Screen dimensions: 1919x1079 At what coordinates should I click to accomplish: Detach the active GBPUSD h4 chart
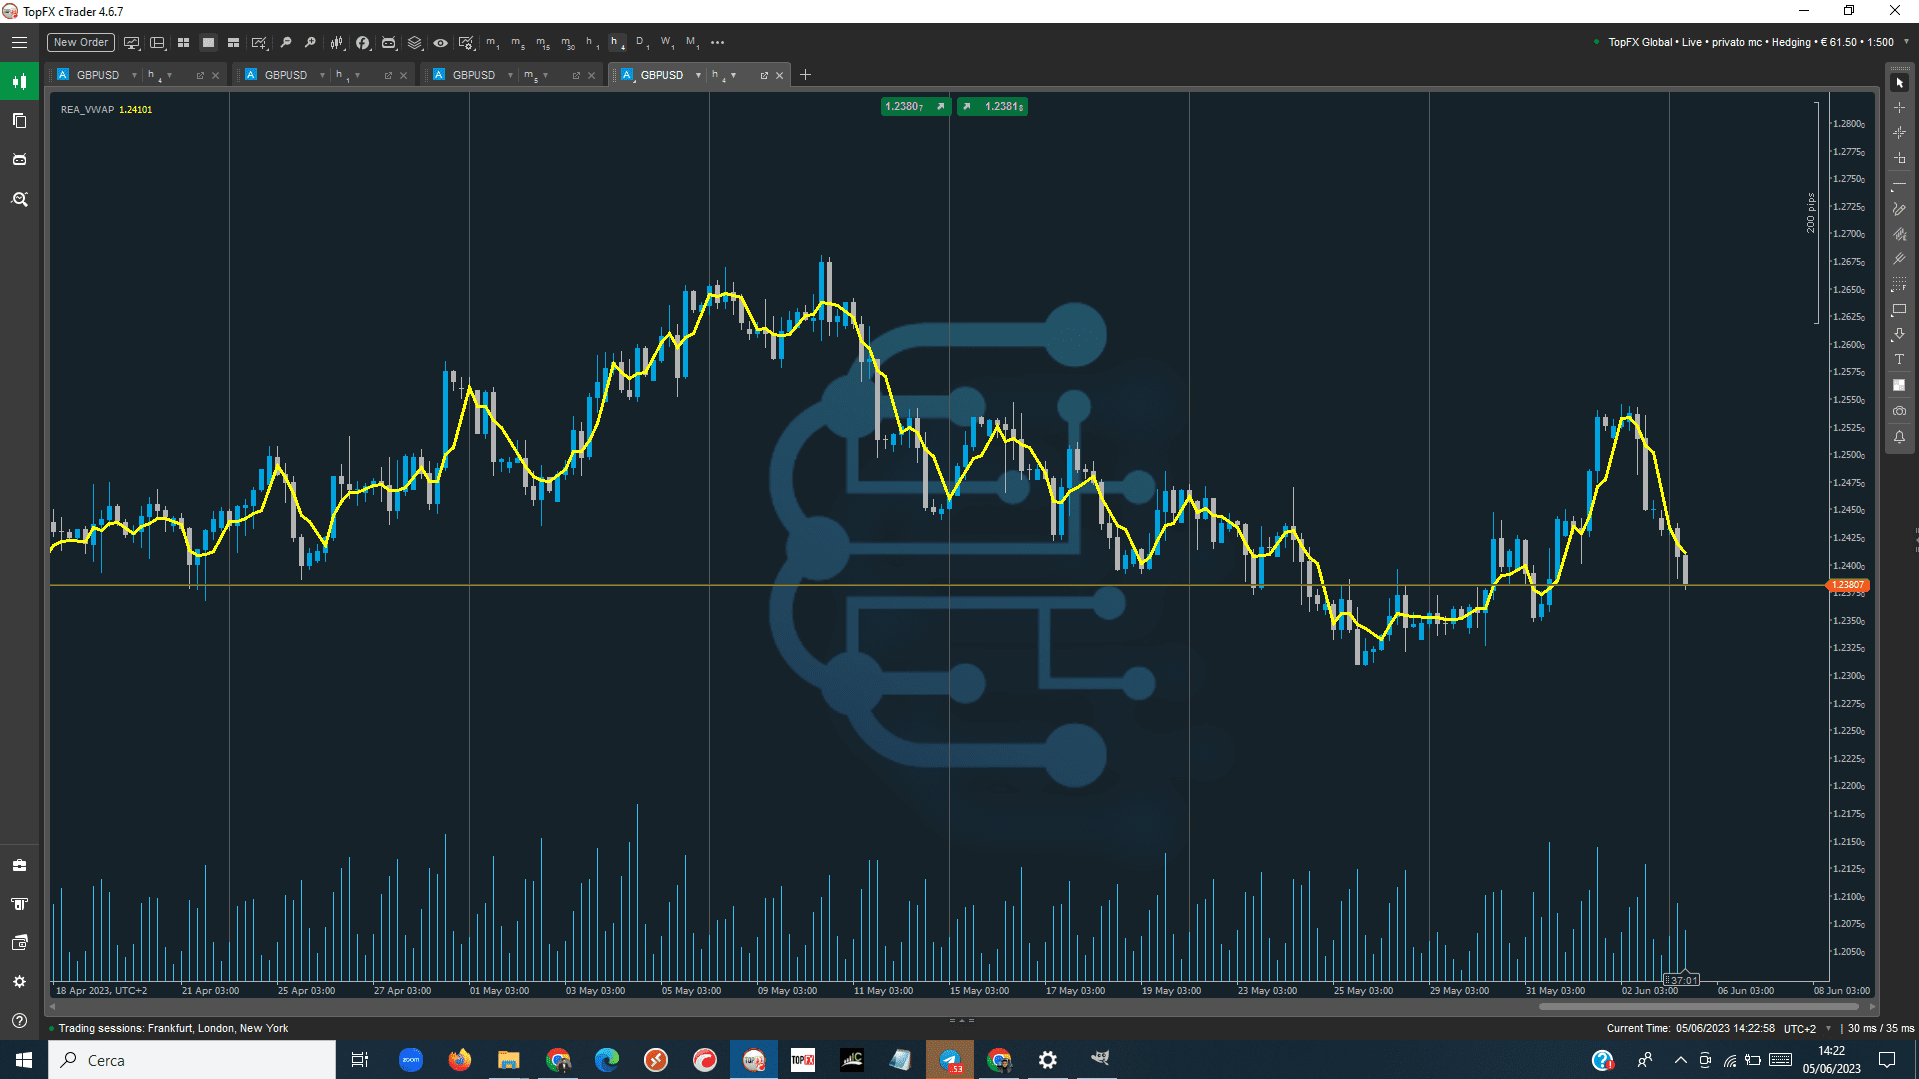(x=764, y=75)
